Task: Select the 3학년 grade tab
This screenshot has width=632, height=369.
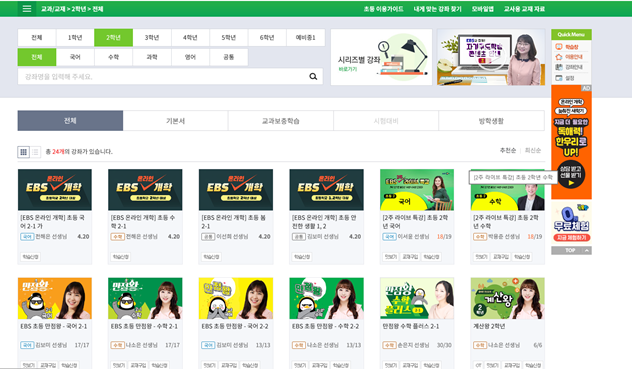Action: point(152,38)
